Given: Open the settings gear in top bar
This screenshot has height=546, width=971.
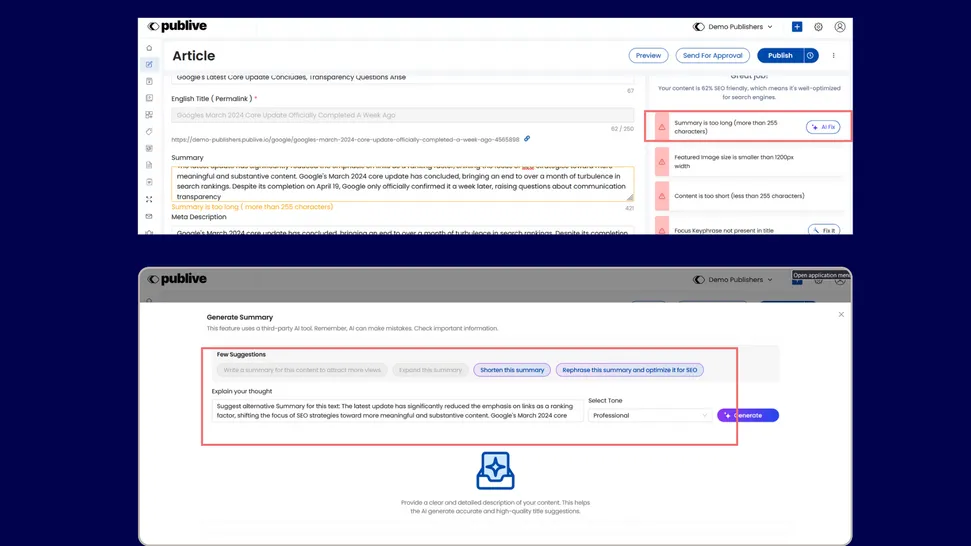Looking at the screenshot, I should [x=818, y=27].
